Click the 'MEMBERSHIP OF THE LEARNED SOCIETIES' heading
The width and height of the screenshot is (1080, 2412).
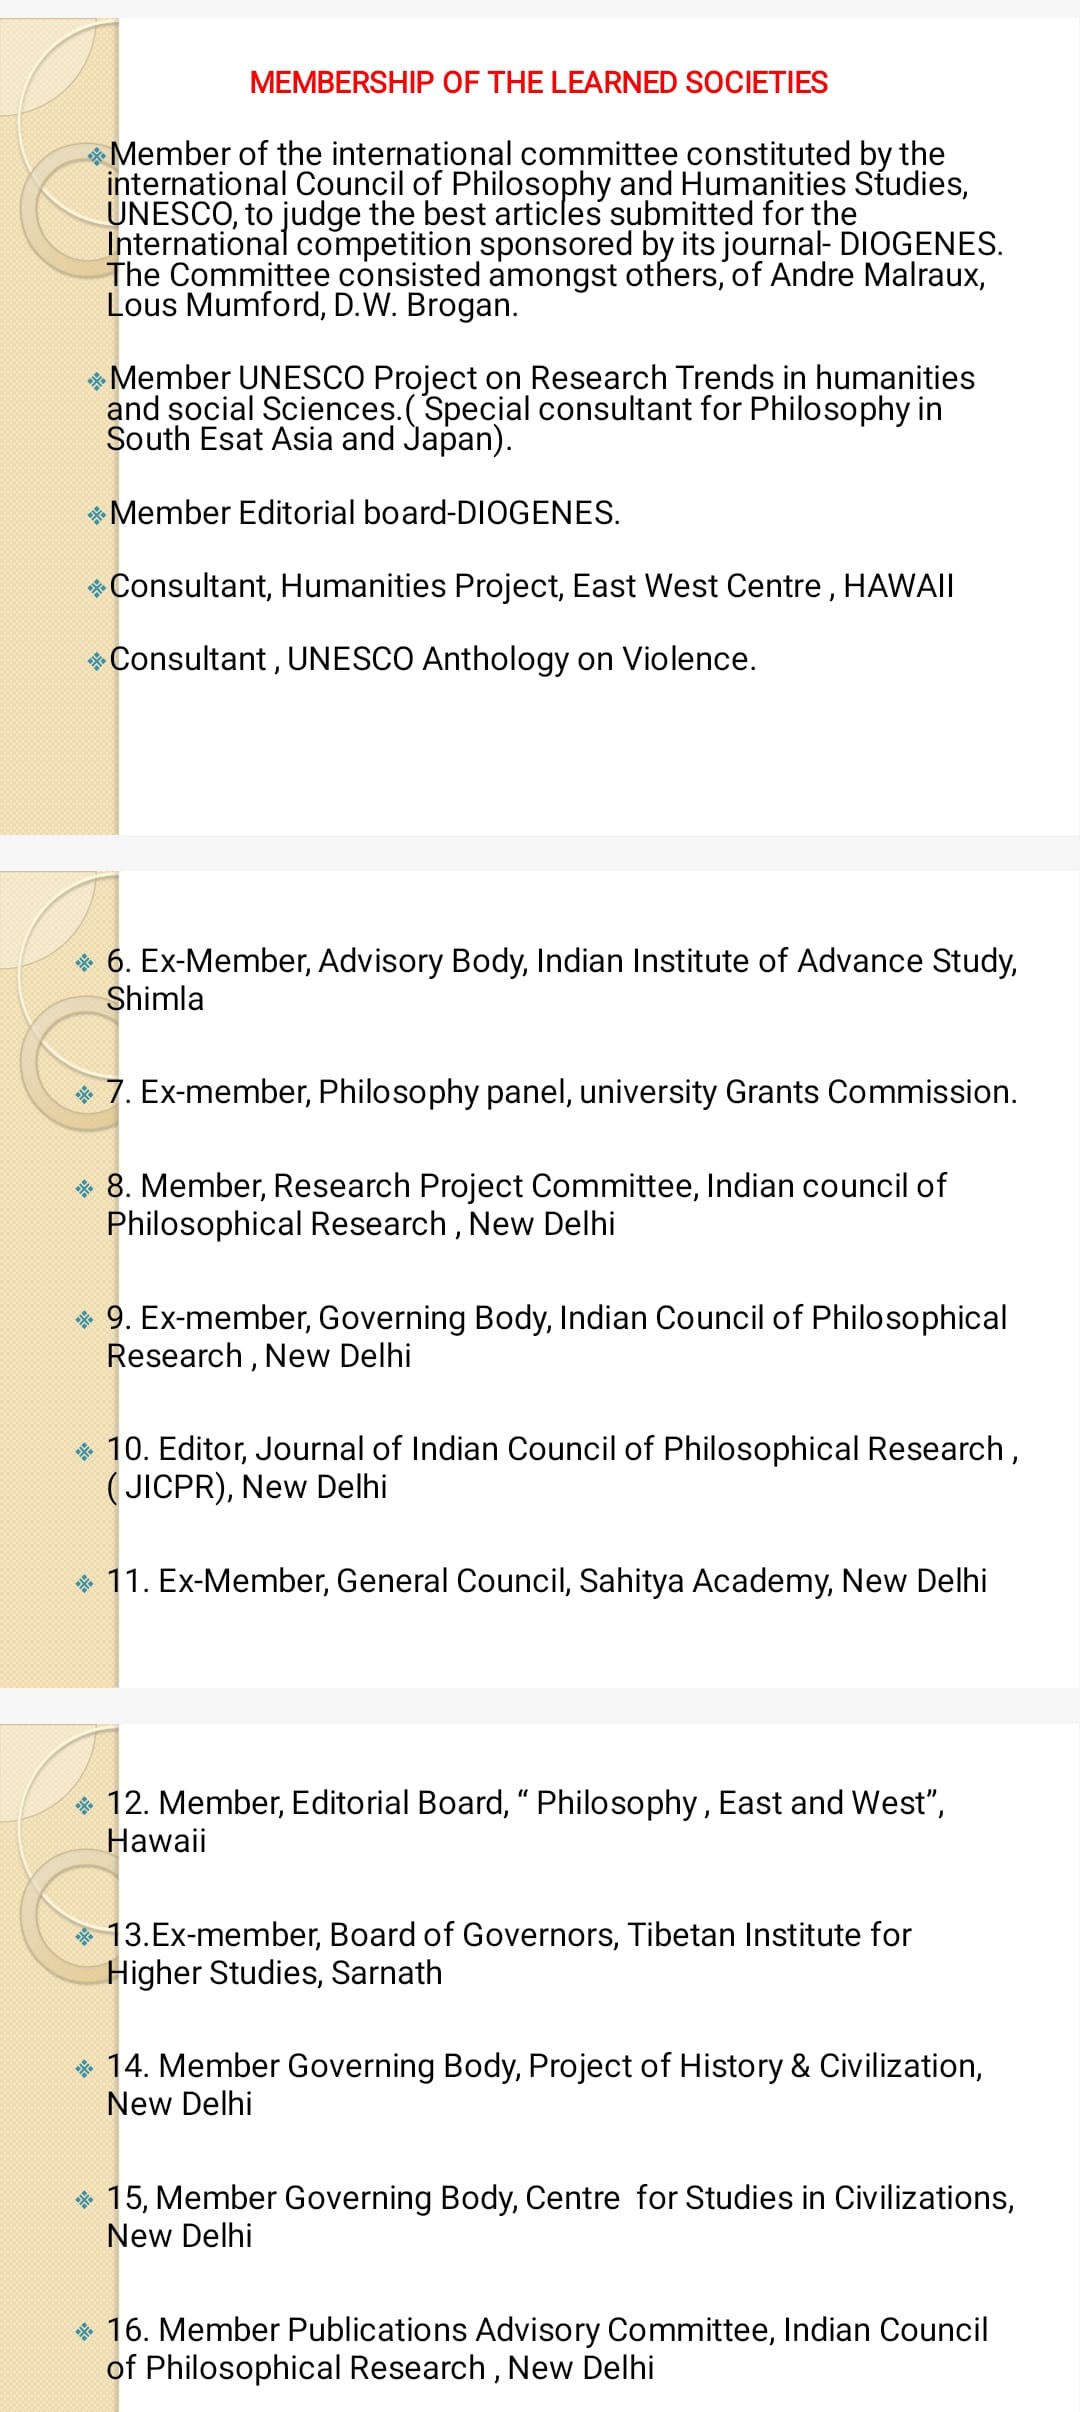(x=539, y=83)
